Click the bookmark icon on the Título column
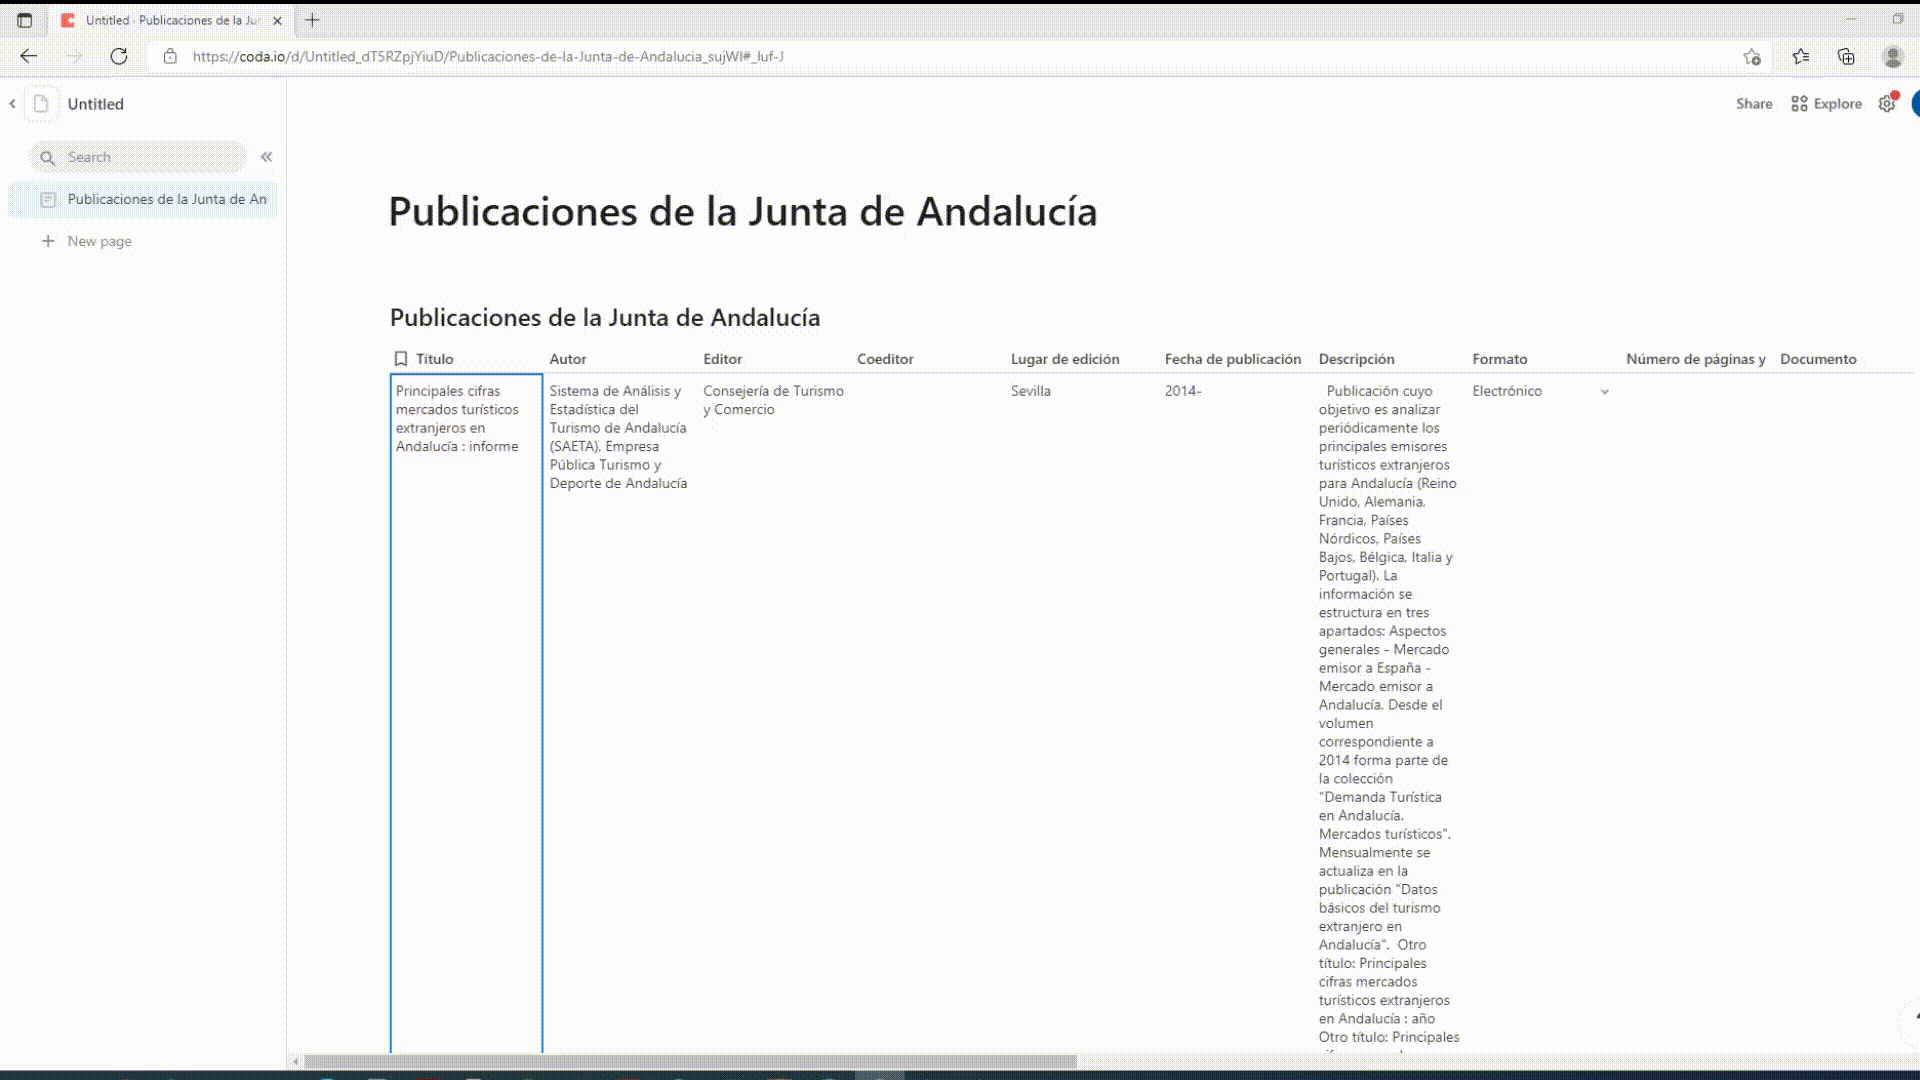 401,358
